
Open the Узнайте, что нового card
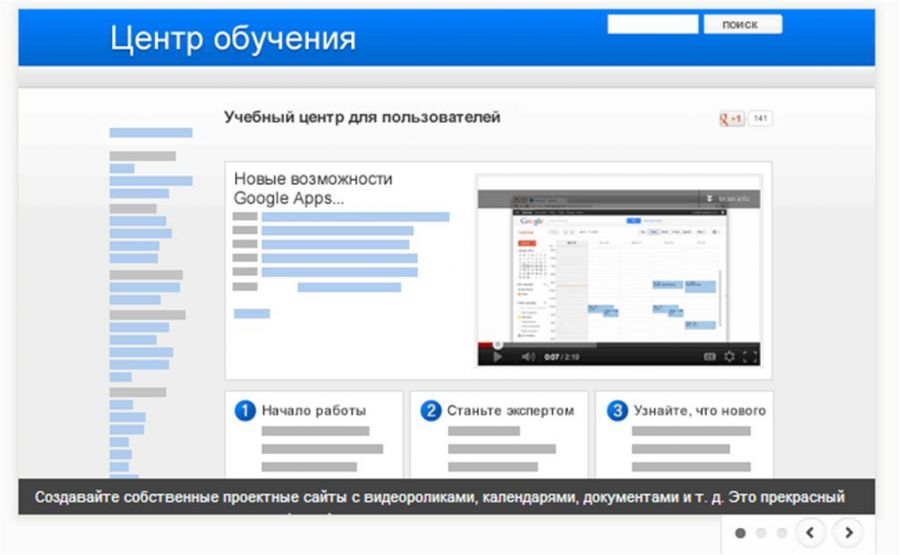[684, 434]
